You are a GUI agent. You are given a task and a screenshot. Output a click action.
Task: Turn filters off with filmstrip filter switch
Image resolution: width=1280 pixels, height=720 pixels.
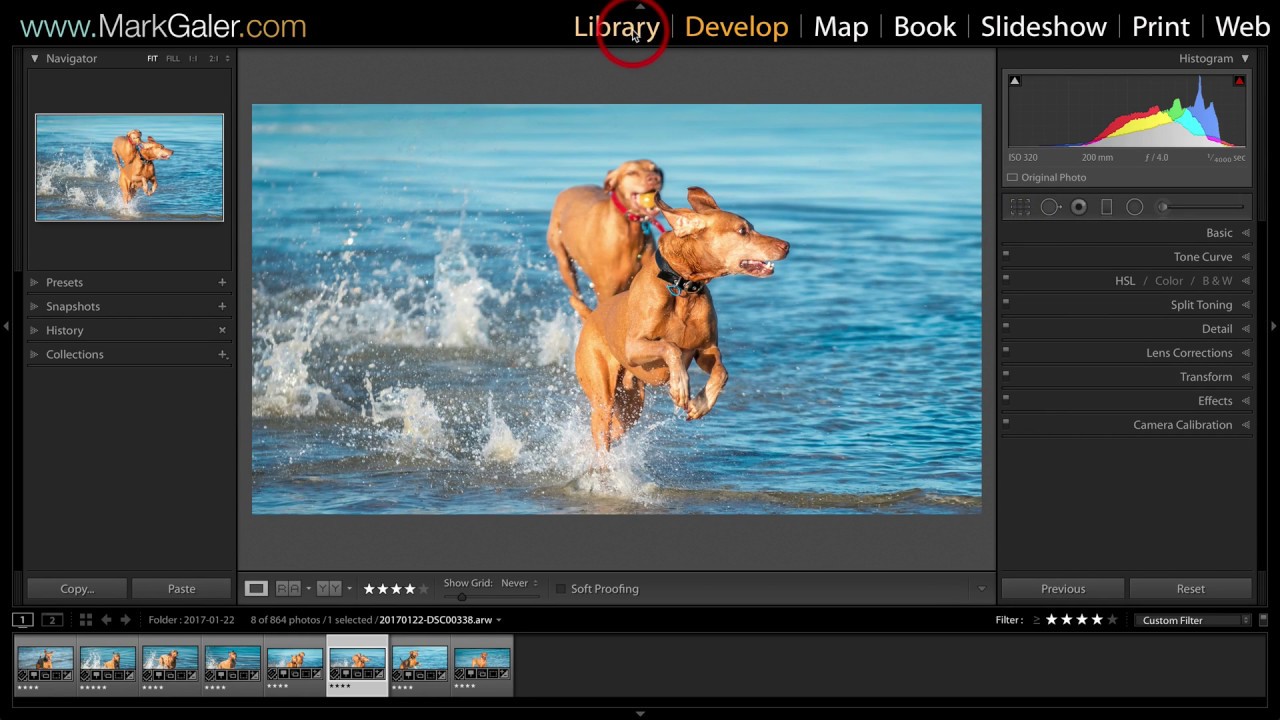(x=1263, y=620)
